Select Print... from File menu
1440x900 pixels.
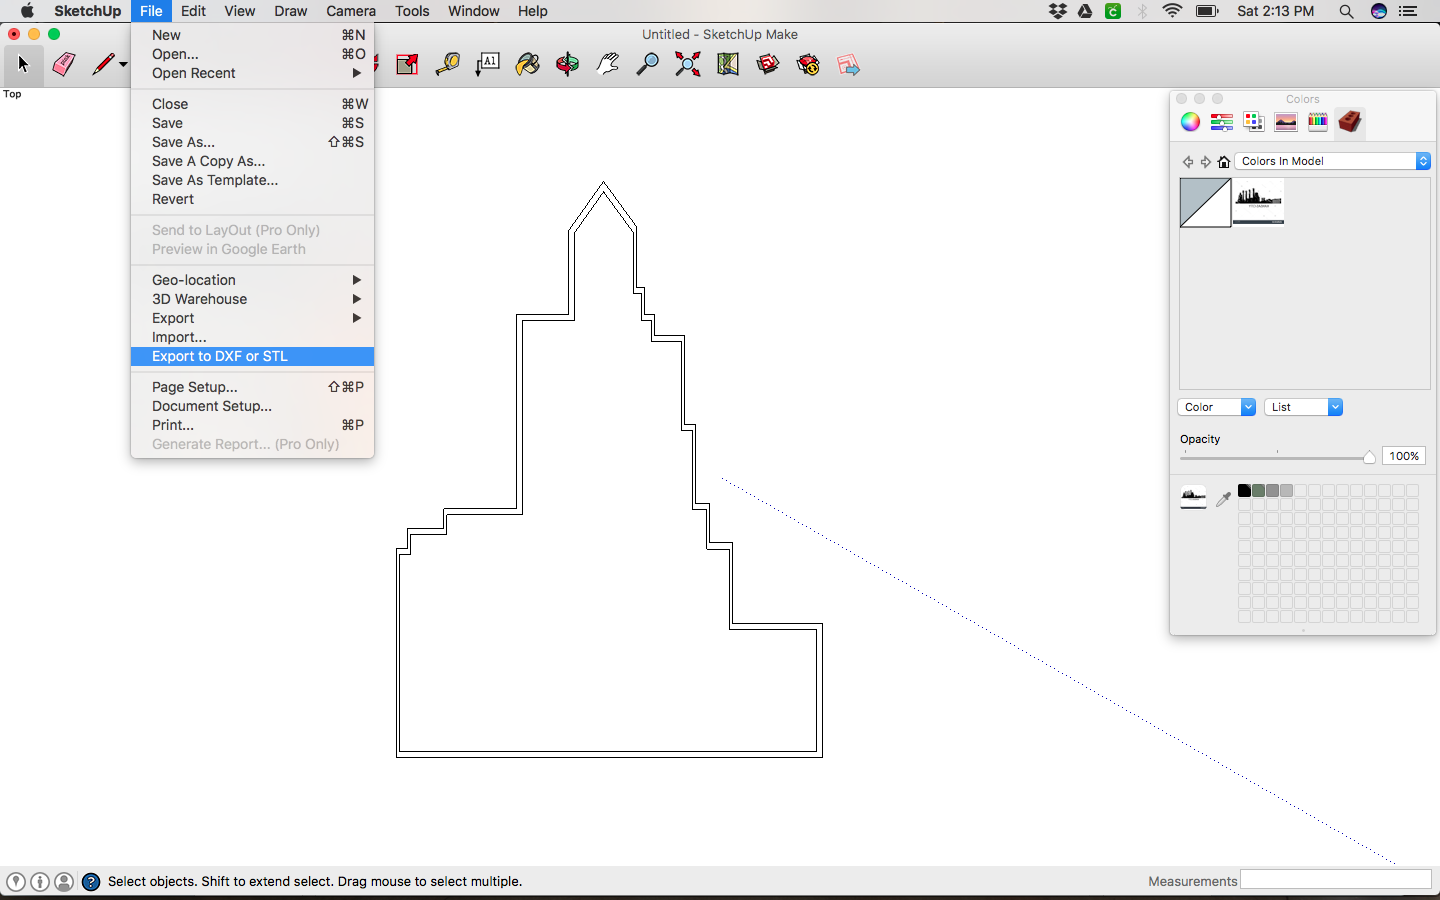coord(252,425)
